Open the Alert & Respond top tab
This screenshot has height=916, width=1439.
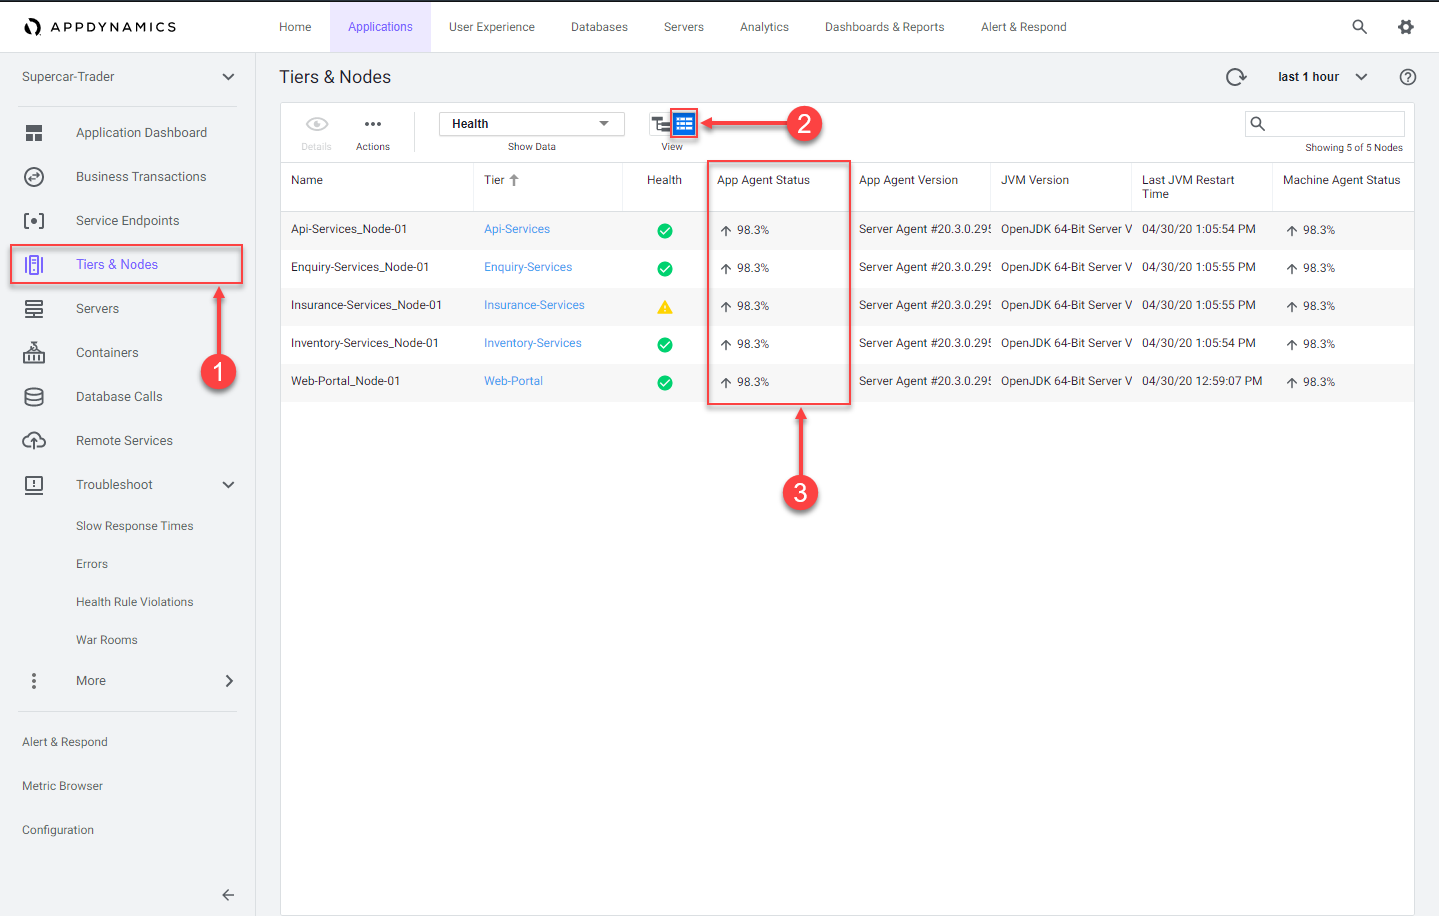(x=1023, y=27)
